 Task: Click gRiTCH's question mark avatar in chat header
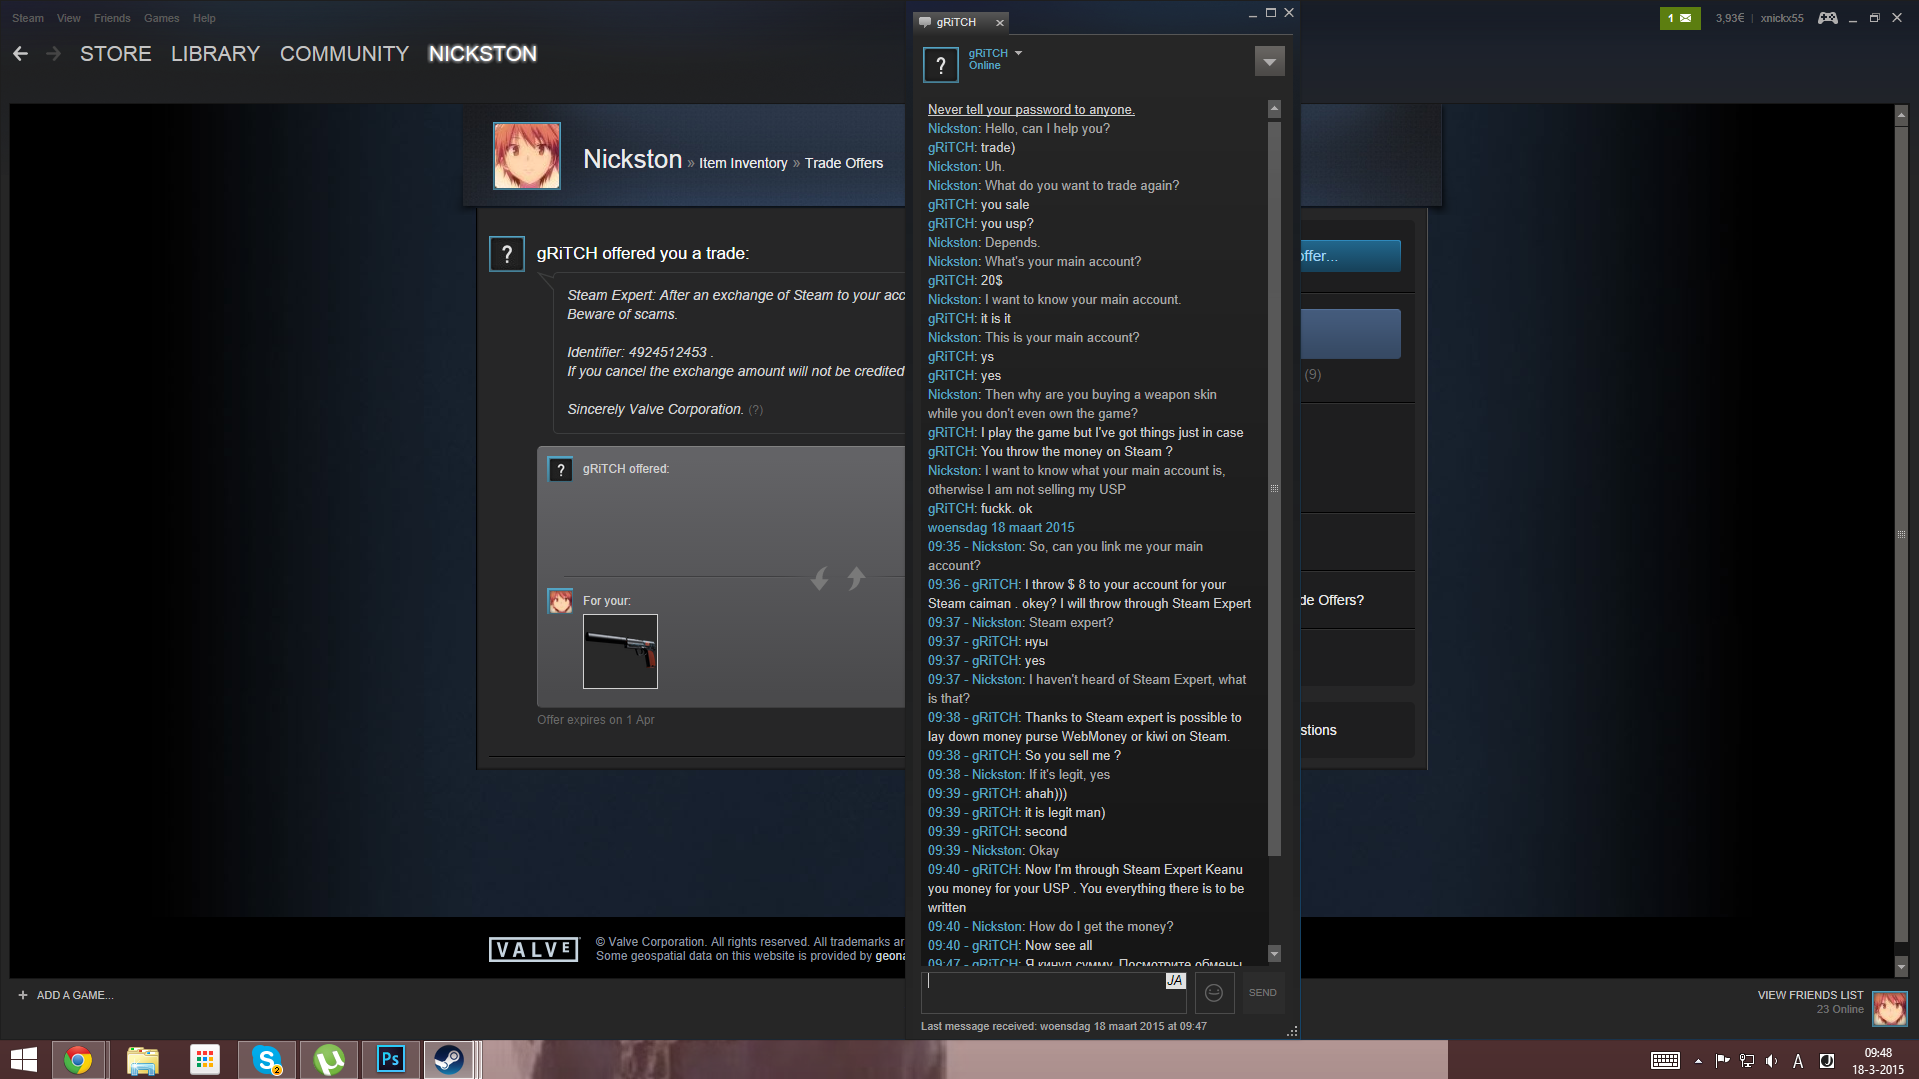940,65
